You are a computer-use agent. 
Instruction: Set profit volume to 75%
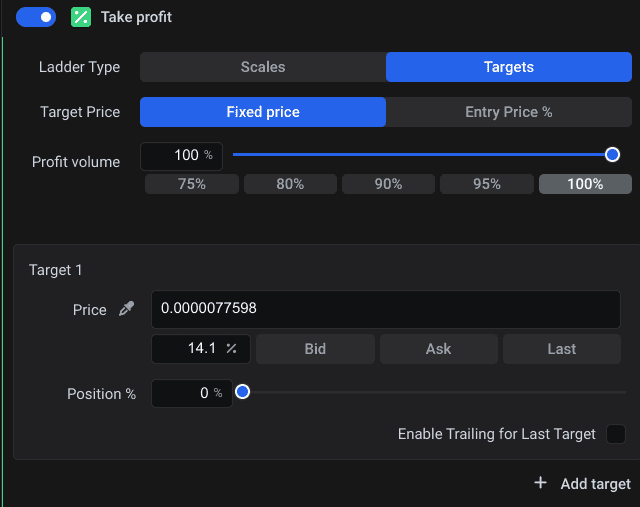192,184
